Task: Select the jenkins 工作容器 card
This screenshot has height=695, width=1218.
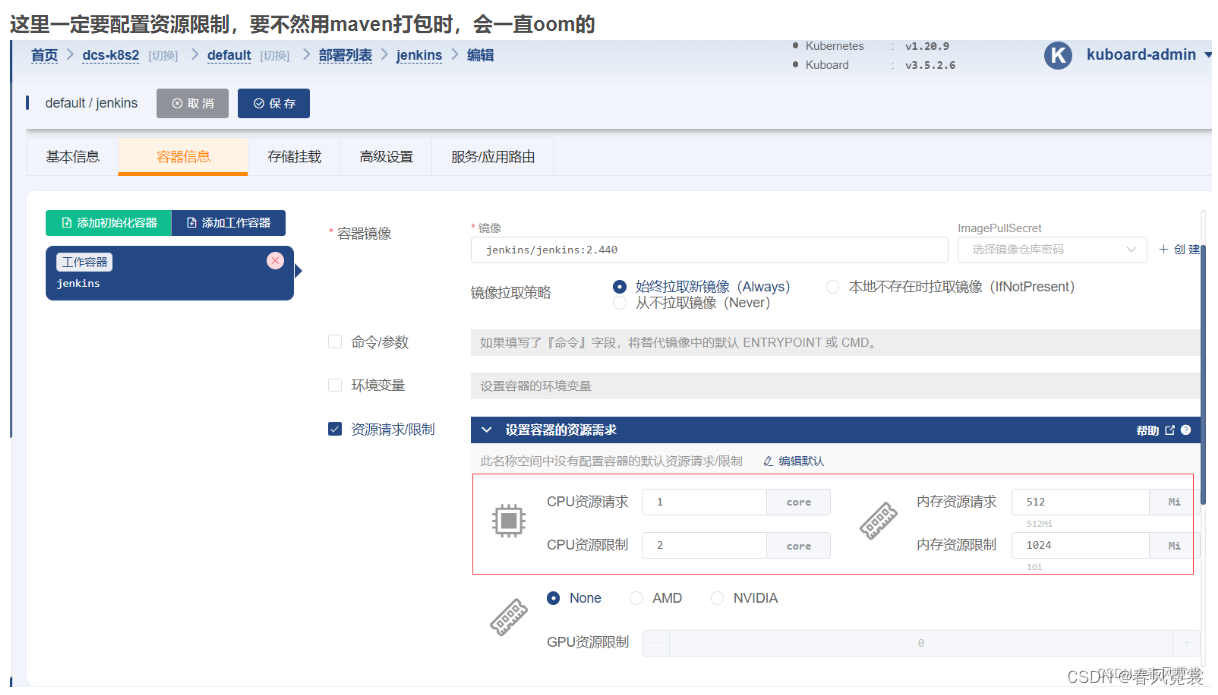Action: point(170,273)
